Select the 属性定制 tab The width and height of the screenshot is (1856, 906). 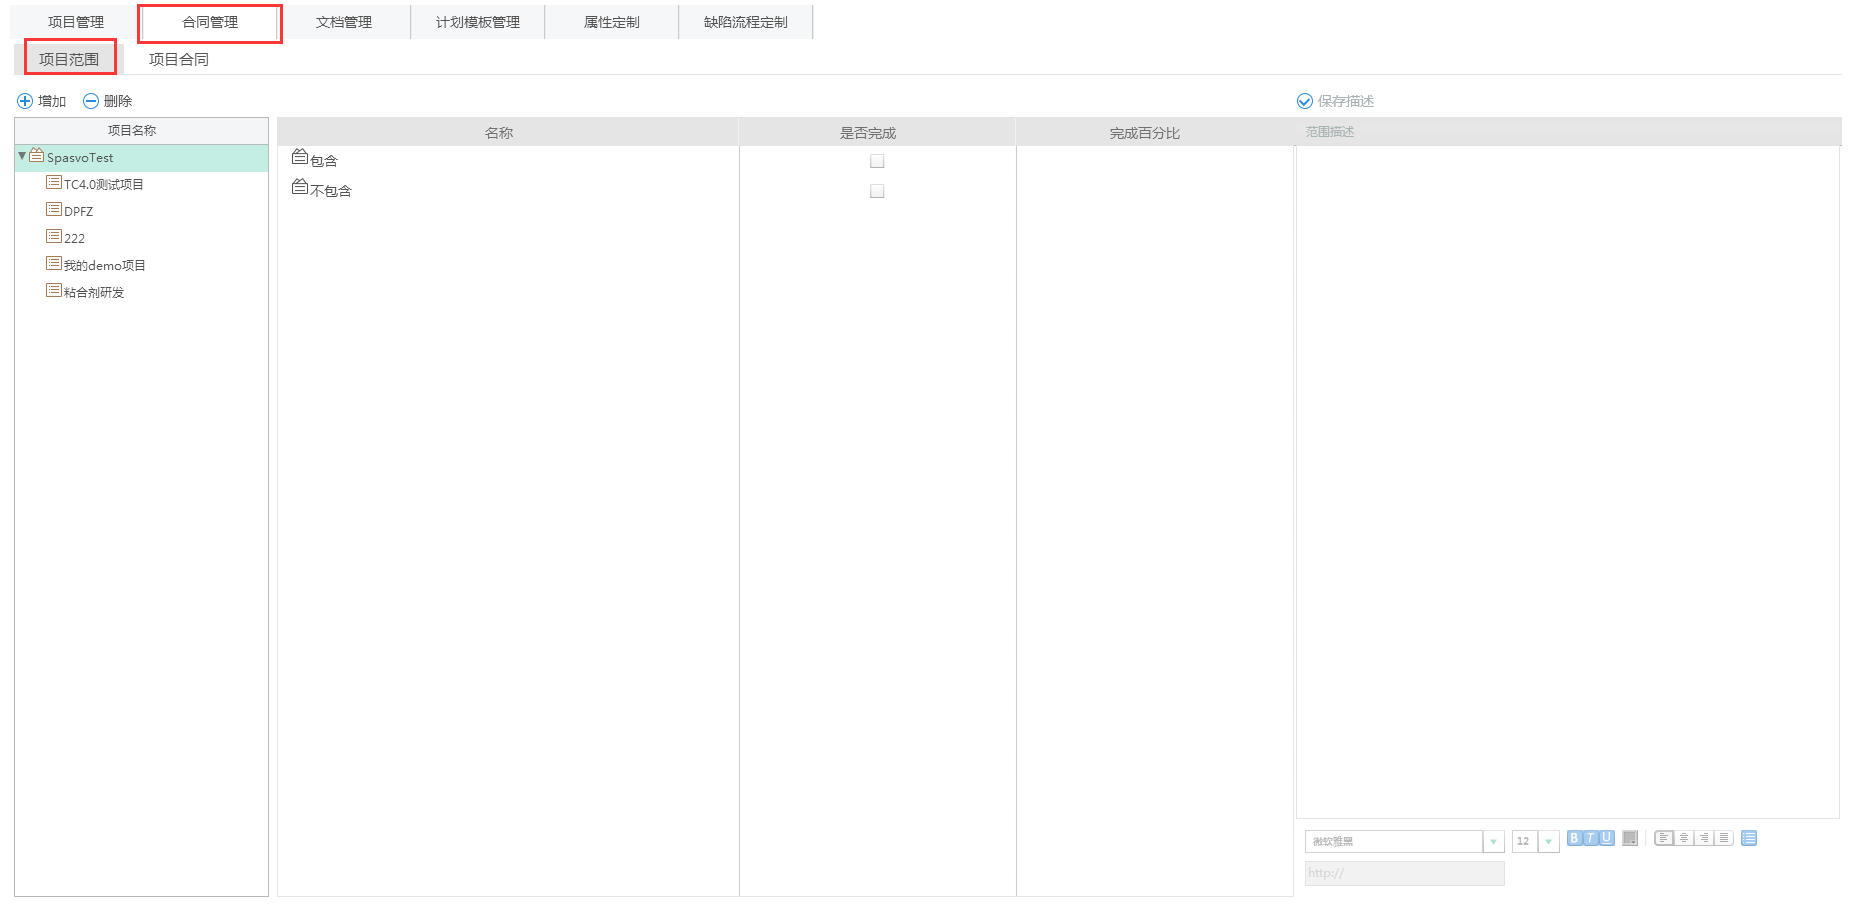(612, 22)
